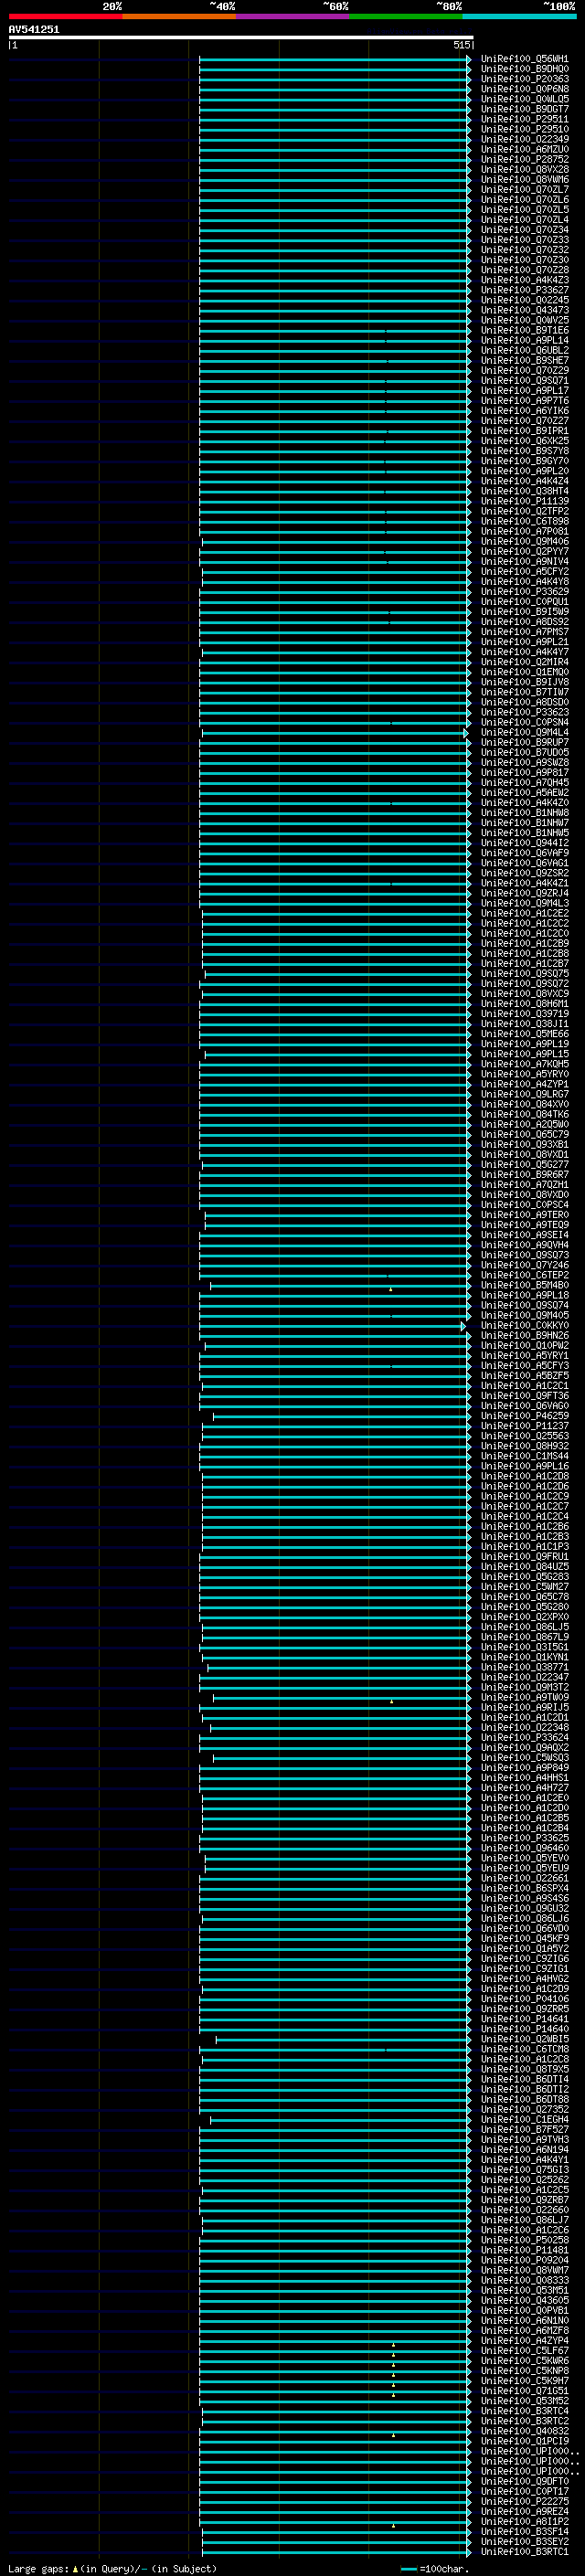Select hit UniRef100_P11237
The width and height of the screenshot is (585, 2576).
pyautogui.click(x=525, y=1426)
